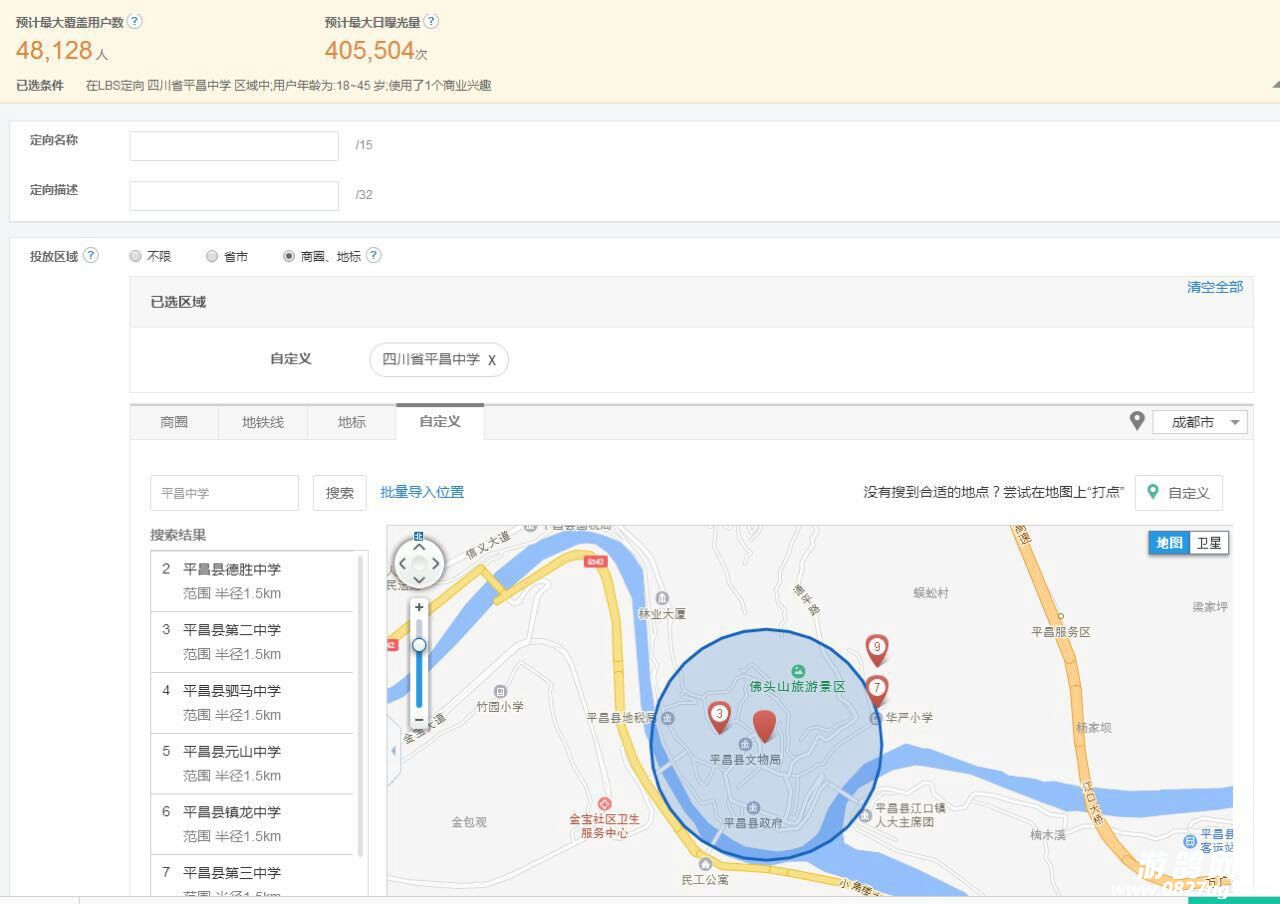Click the 定向名称 input field
The image size is (1280, 904).
coord(234,146)
